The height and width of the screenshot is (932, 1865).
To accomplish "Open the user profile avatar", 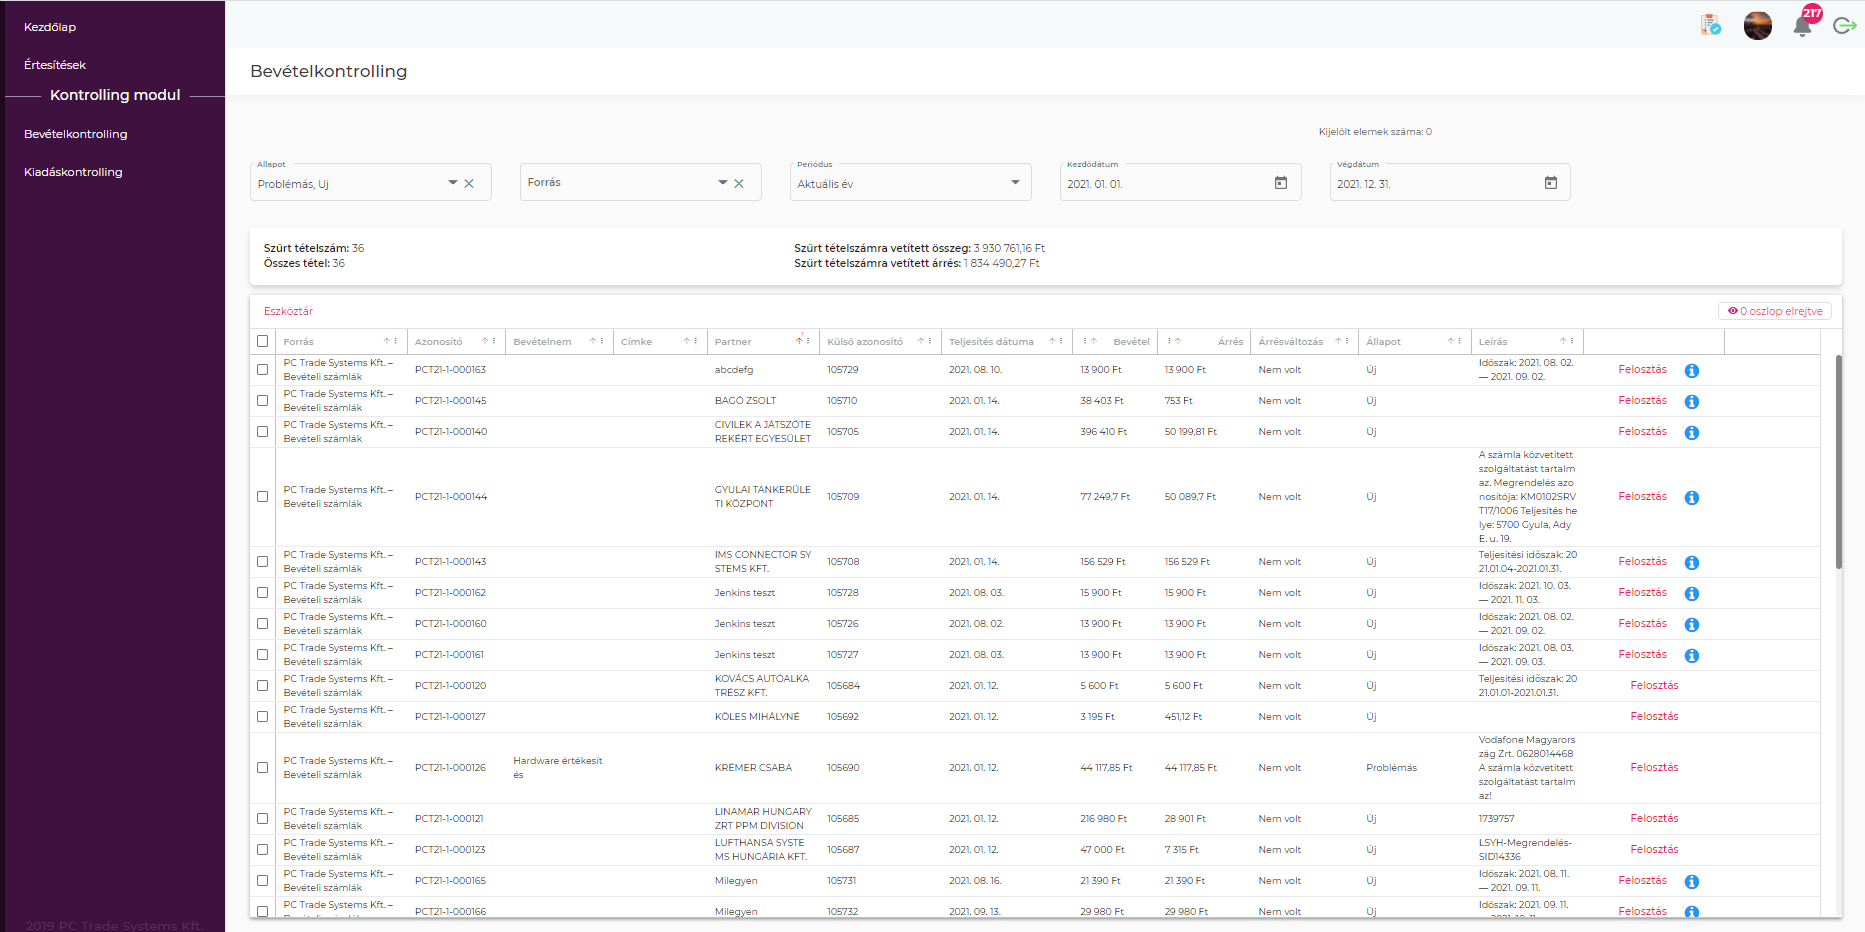I will (x=1758, y=26).
